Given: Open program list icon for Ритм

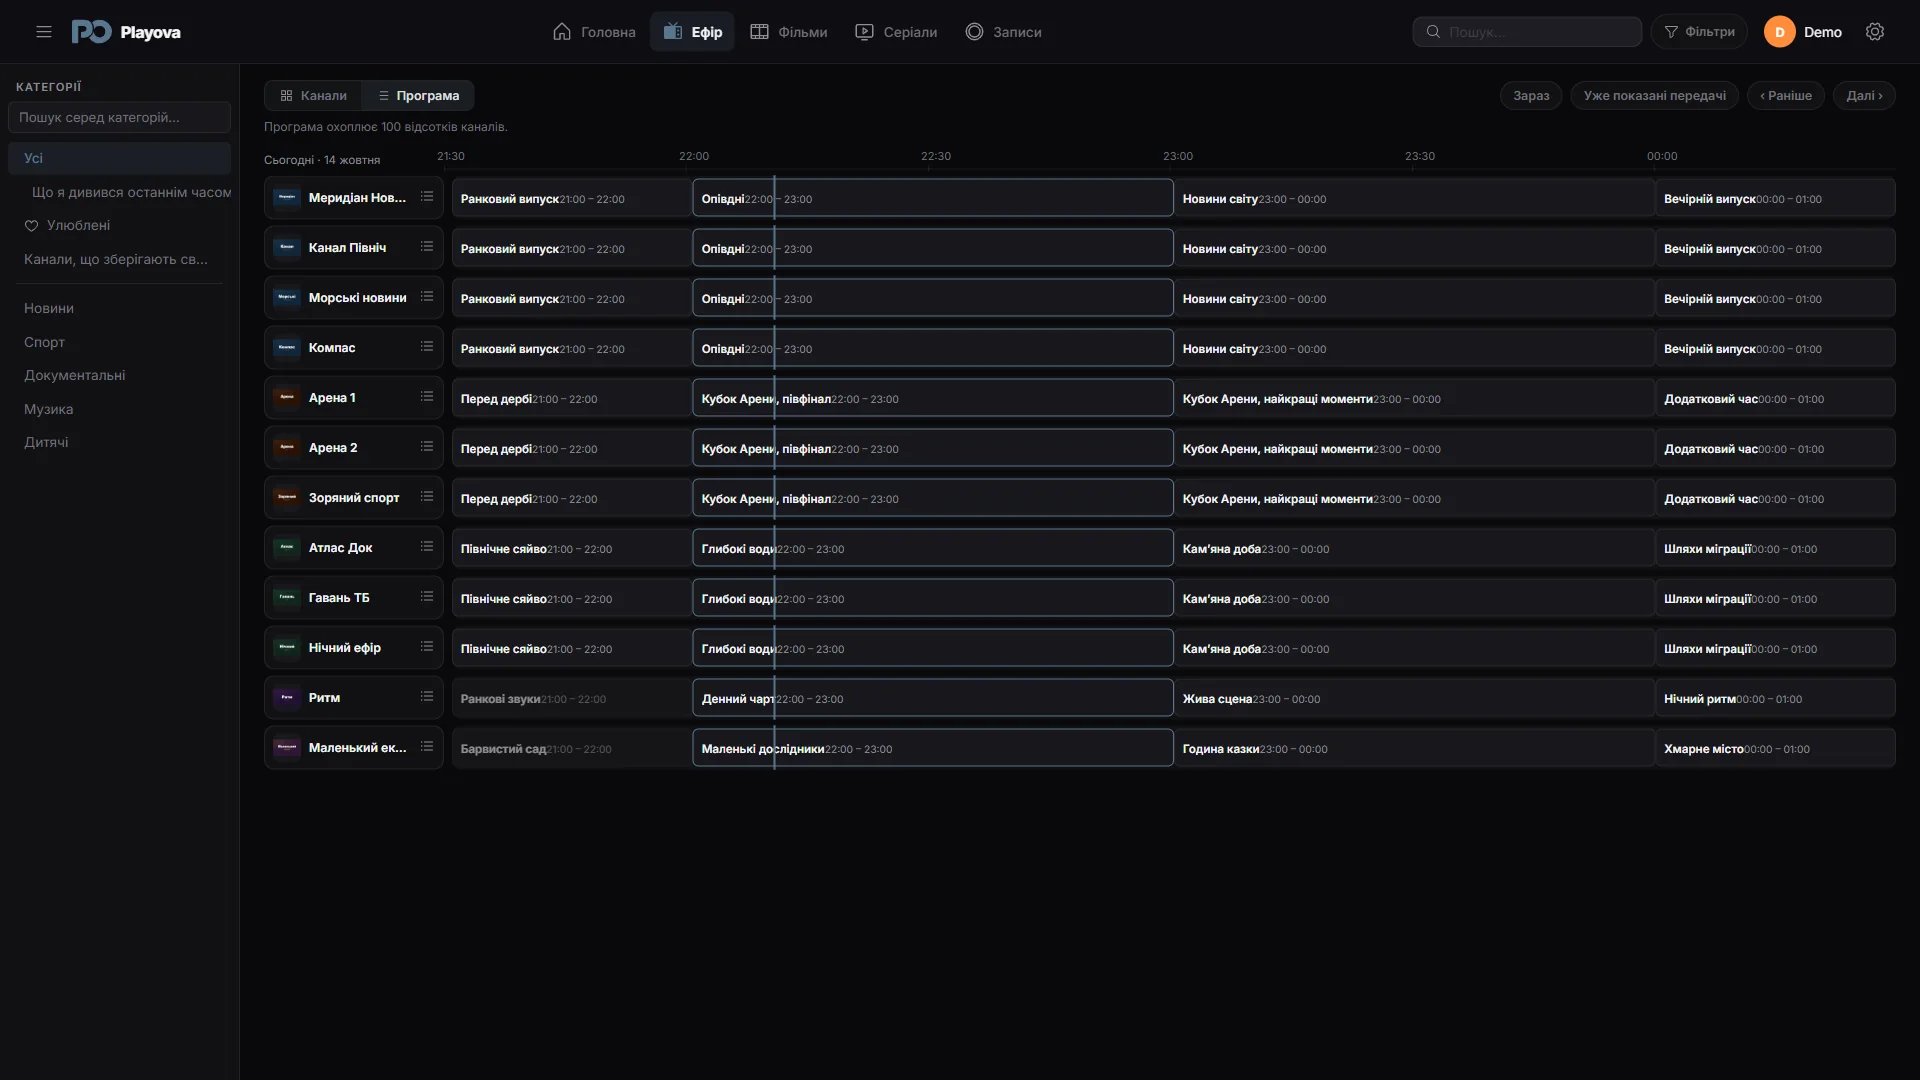Looking at the screenshot, I should point(427,697).
